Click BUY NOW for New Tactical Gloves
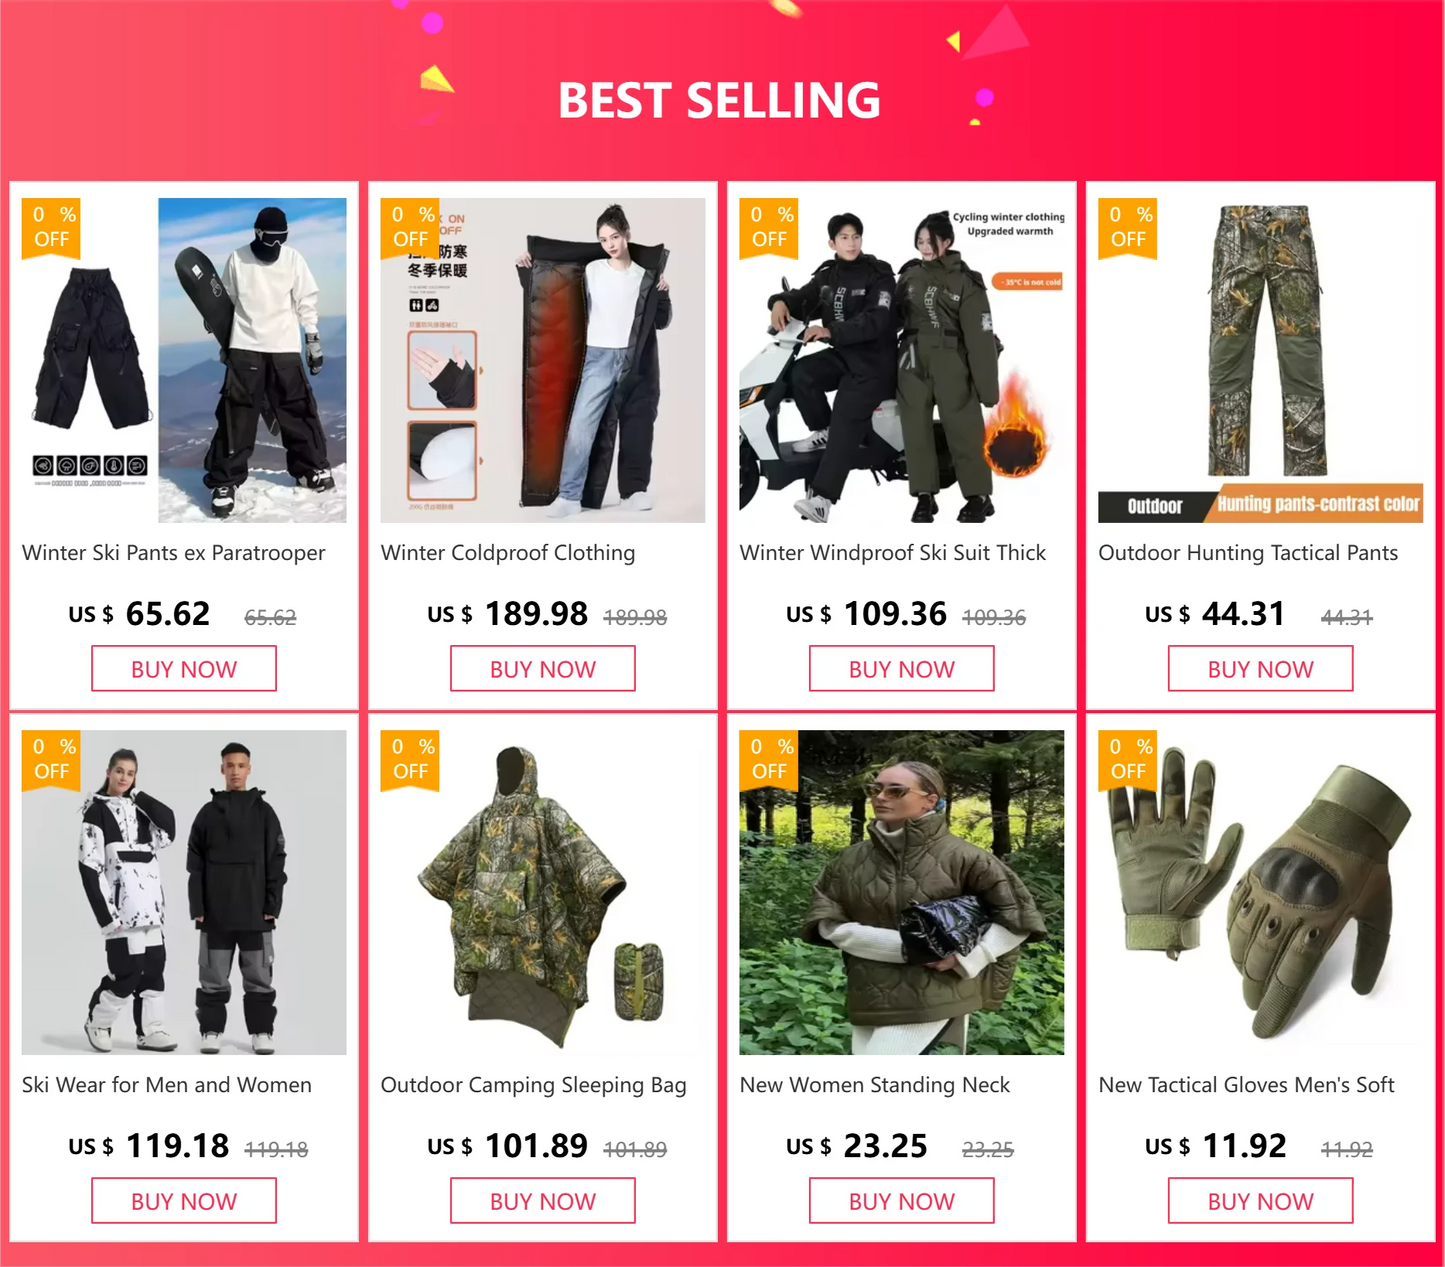 coord(1261,1201)
